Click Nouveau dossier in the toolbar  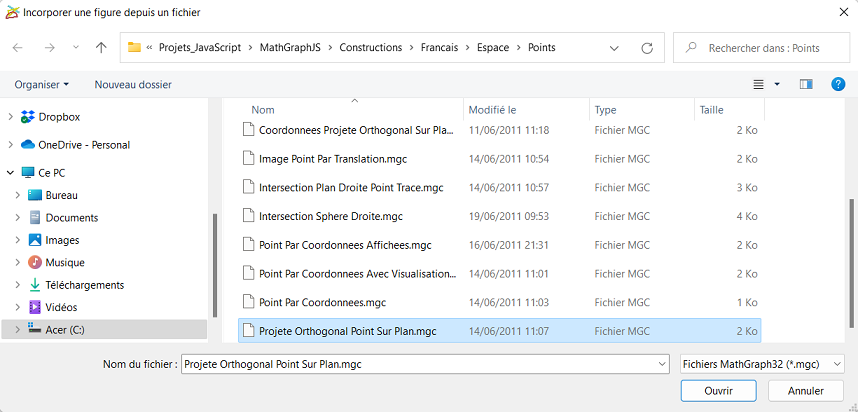(133, 84)
